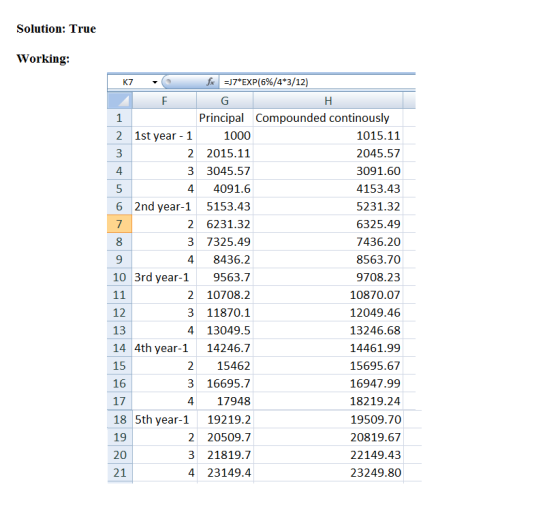This screenshot has height=523, width=560.
Task: Click the cell with value 2015.11
Action: click(225, 153)
